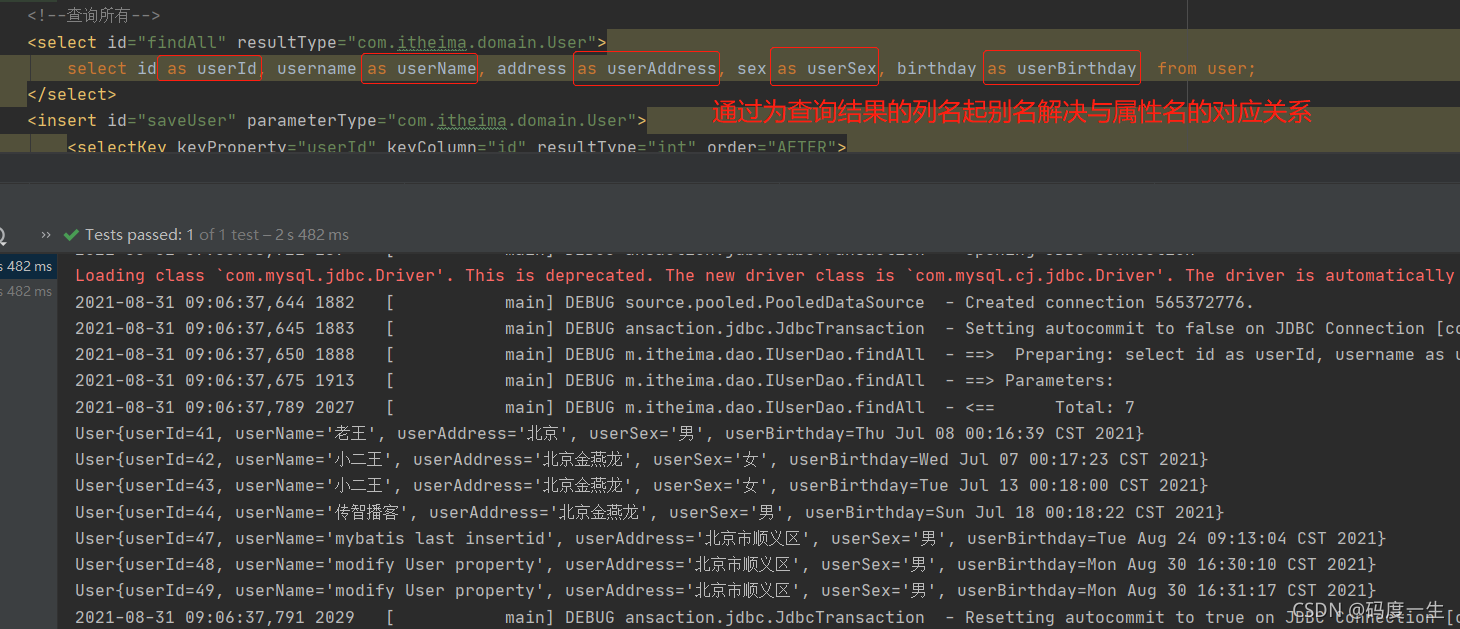Screen dimensions: 1460x629
Task: Click the 'as userId' alias in query
Action: pyautogui.click(x=212, y=68)
